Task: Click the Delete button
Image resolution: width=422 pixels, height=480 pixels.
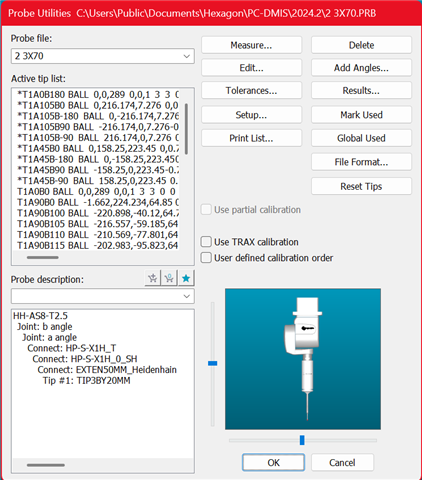Action: (x=361, y=45)
